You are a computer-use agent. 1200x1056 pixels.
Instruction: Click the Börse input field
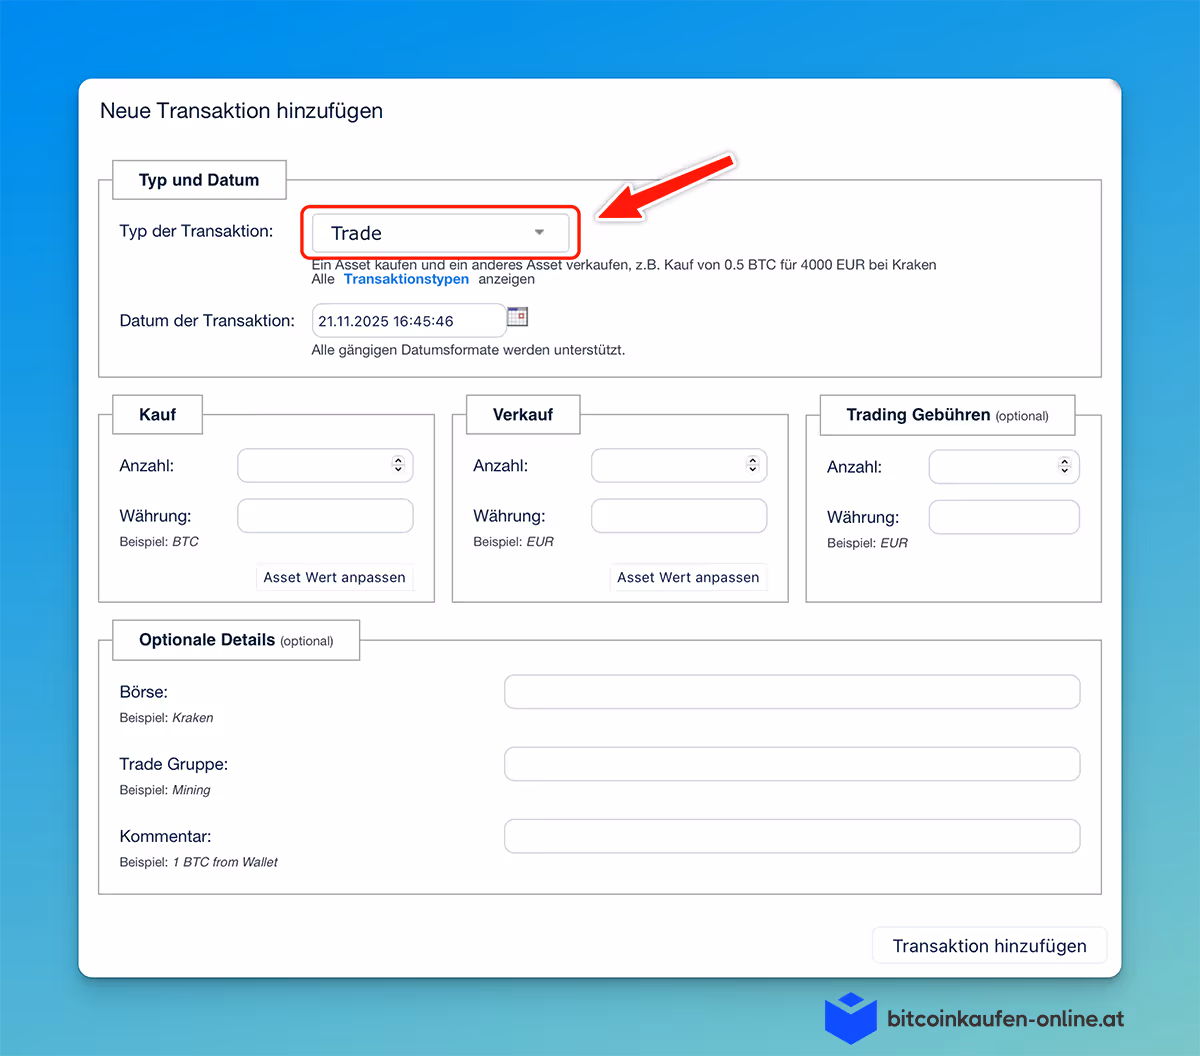(792, 691)
